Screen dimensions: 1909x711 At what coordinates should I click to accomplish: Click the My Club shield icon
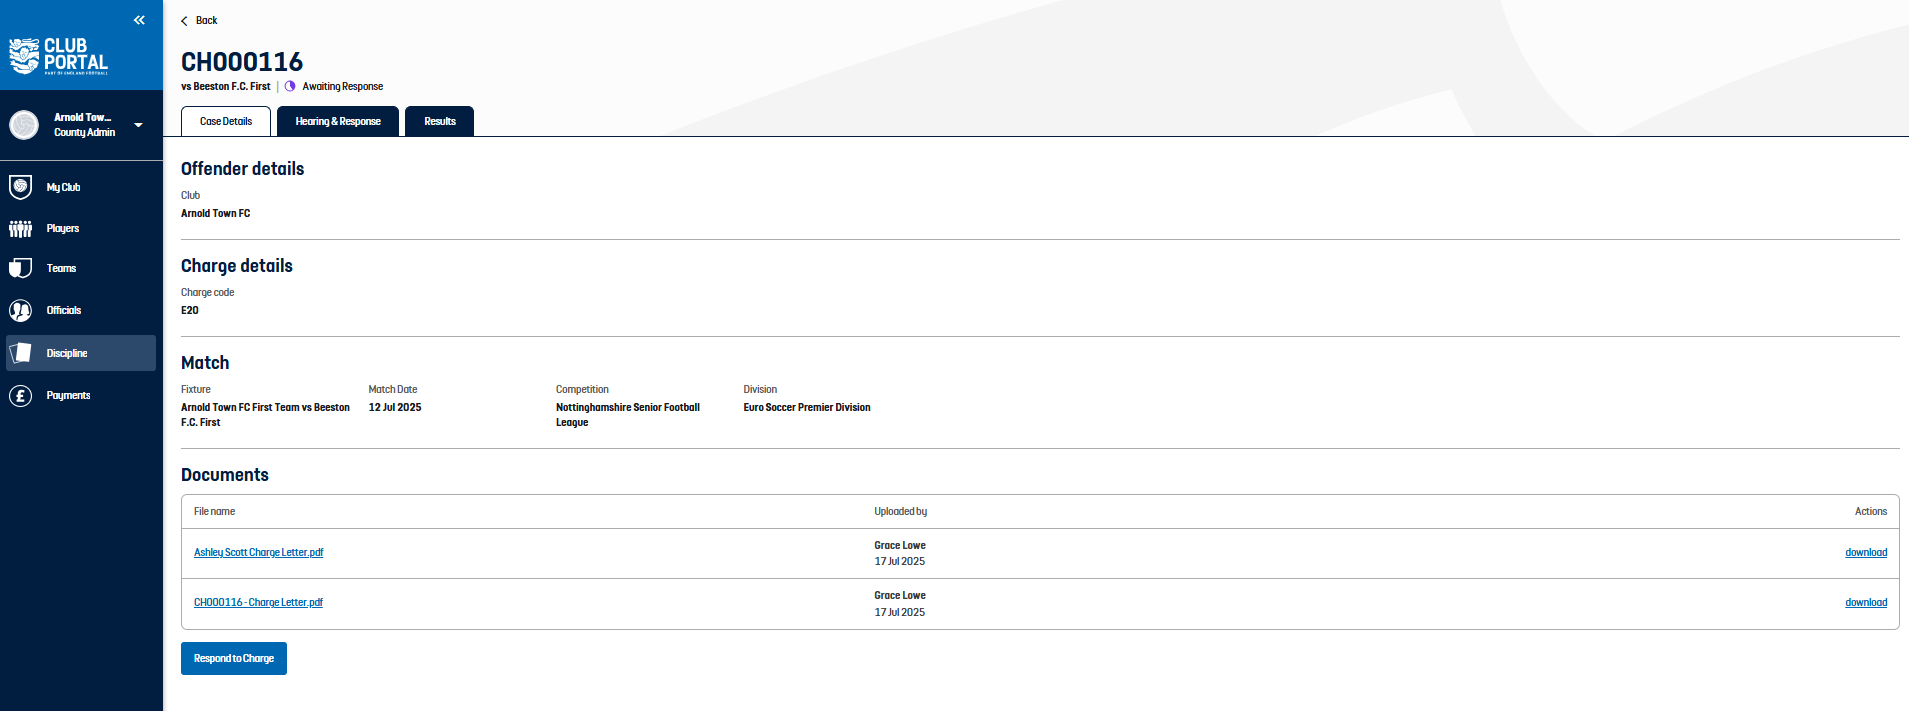coord(20,187)
